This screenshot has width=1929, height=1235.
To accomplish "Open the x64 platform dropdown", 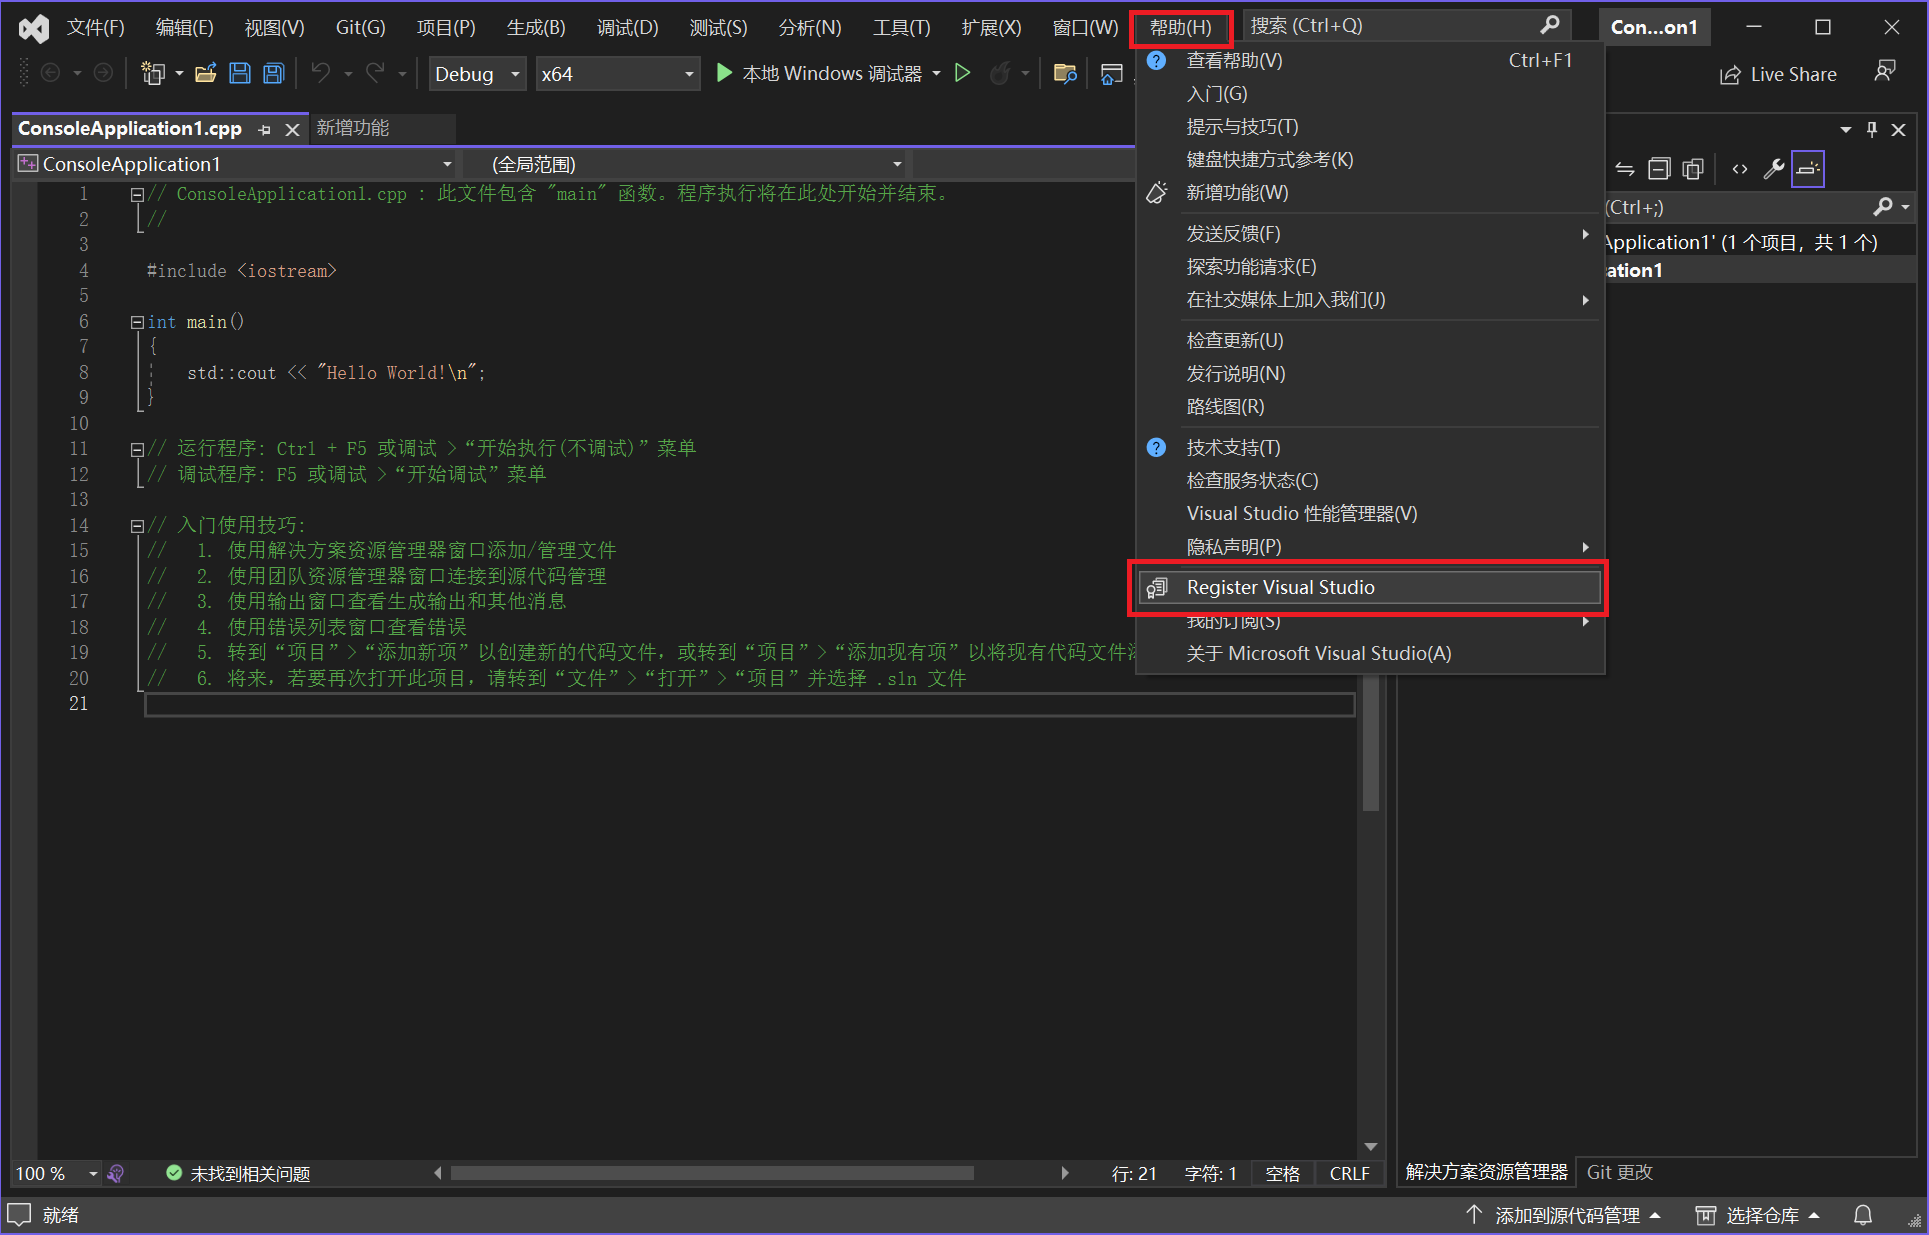I will pyautogui.click(x=617, y=73).
